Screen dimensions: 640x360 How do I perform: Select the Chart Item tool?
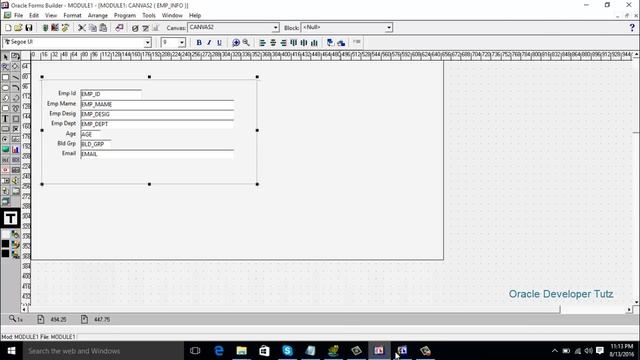click(16, 150)
